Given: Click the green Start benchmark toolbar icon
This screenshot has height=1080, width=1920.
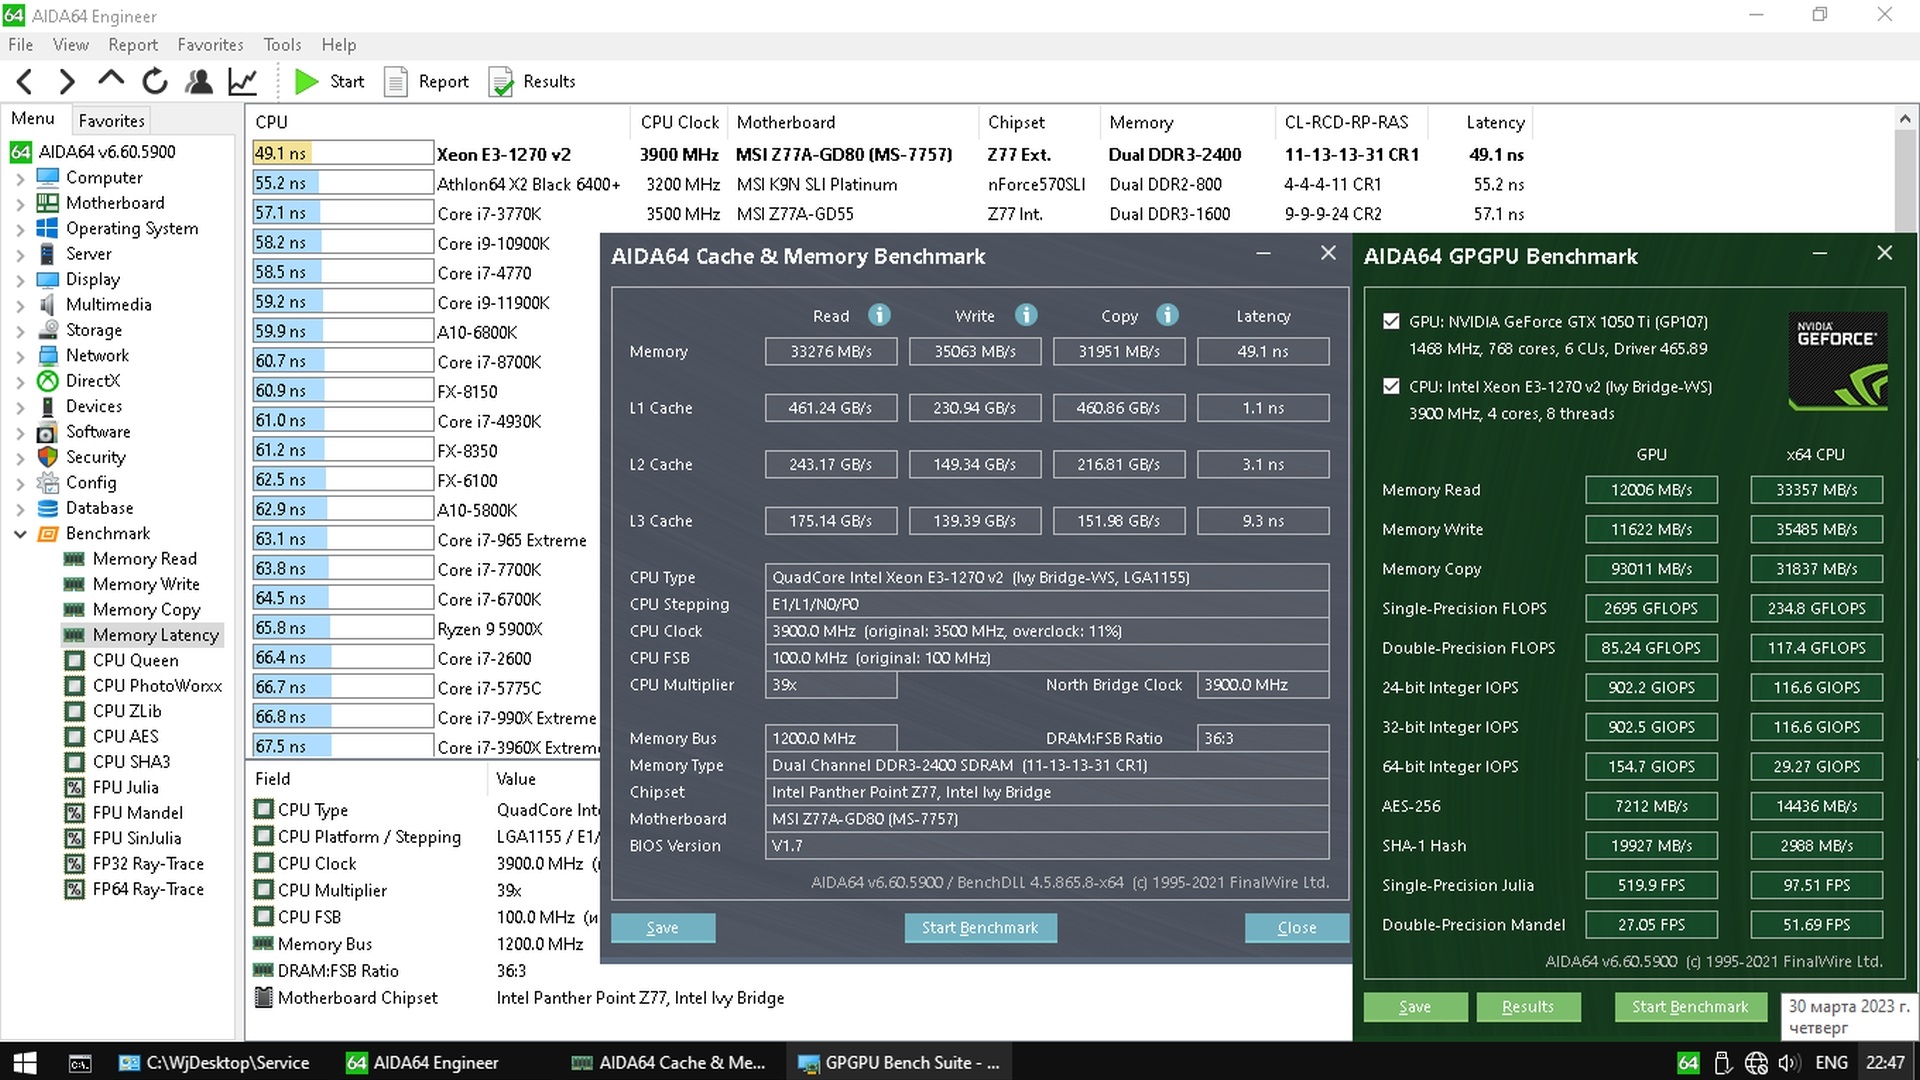Looking at the screenshot, I should tap(307, 82).
